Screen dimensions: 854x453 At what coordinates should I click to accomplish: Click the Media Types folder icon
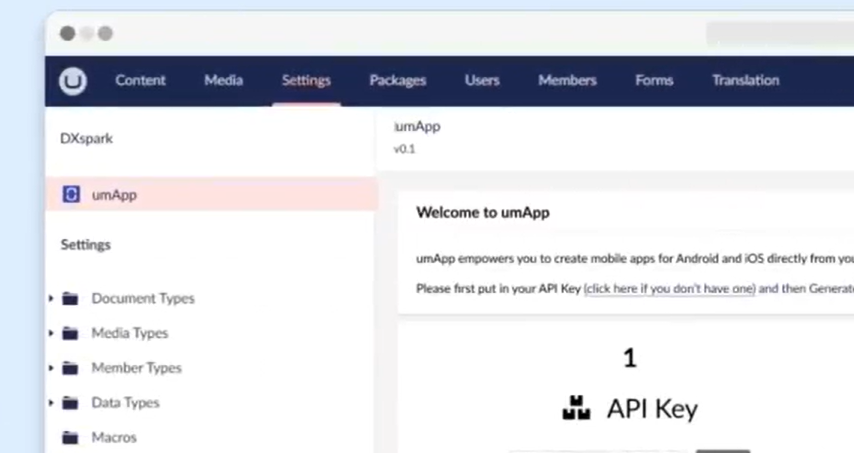(x=70, y=333)
